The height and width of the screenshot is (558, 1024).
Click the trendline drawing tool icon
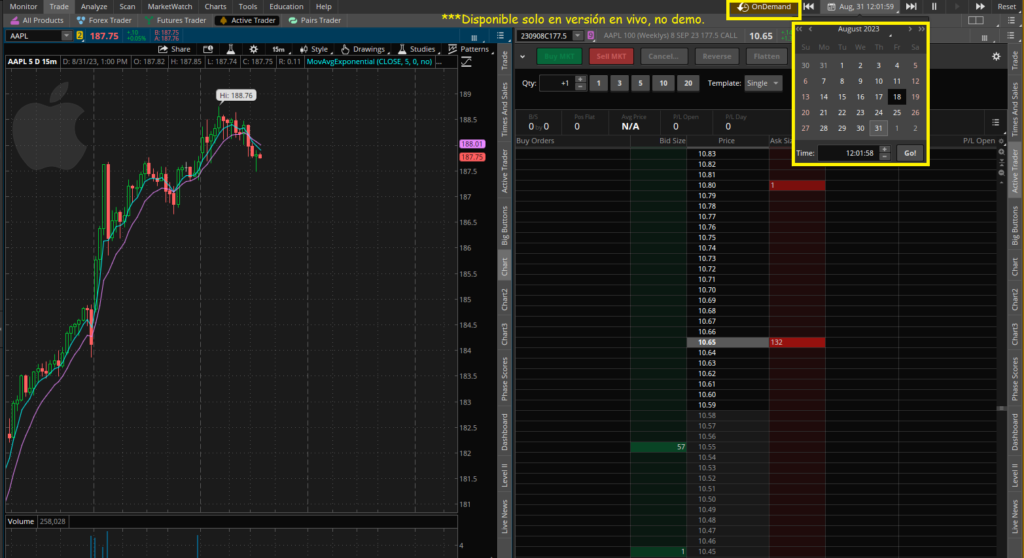pyautogui.click(x=466, y=62)
